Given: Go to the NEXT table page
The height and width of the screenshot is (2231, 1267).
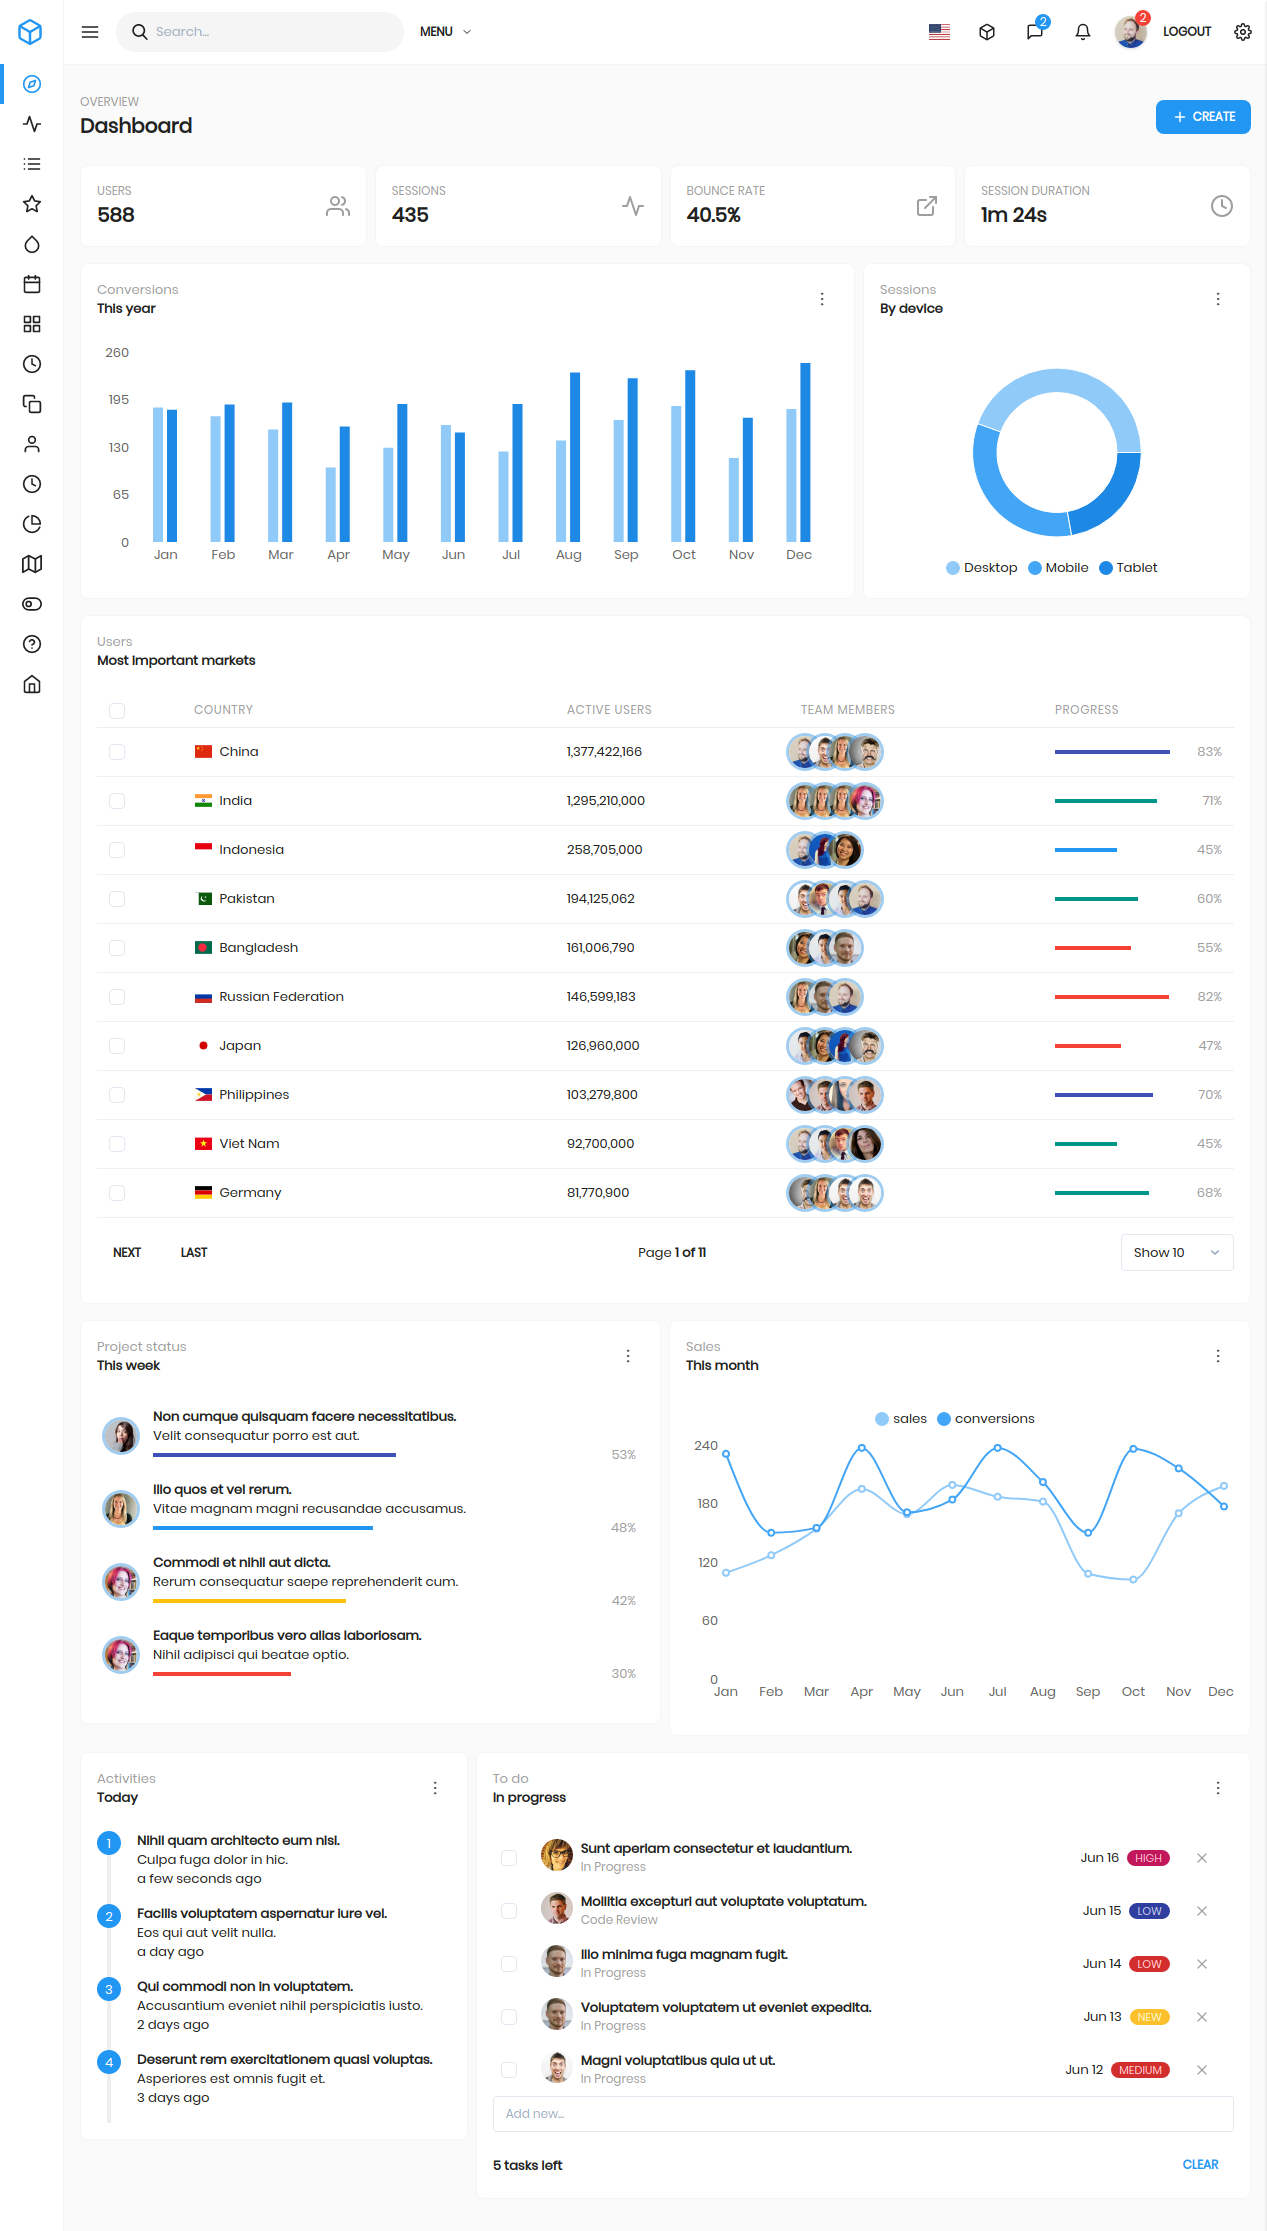Looking at the screenshot, I should coord(127,1253).
